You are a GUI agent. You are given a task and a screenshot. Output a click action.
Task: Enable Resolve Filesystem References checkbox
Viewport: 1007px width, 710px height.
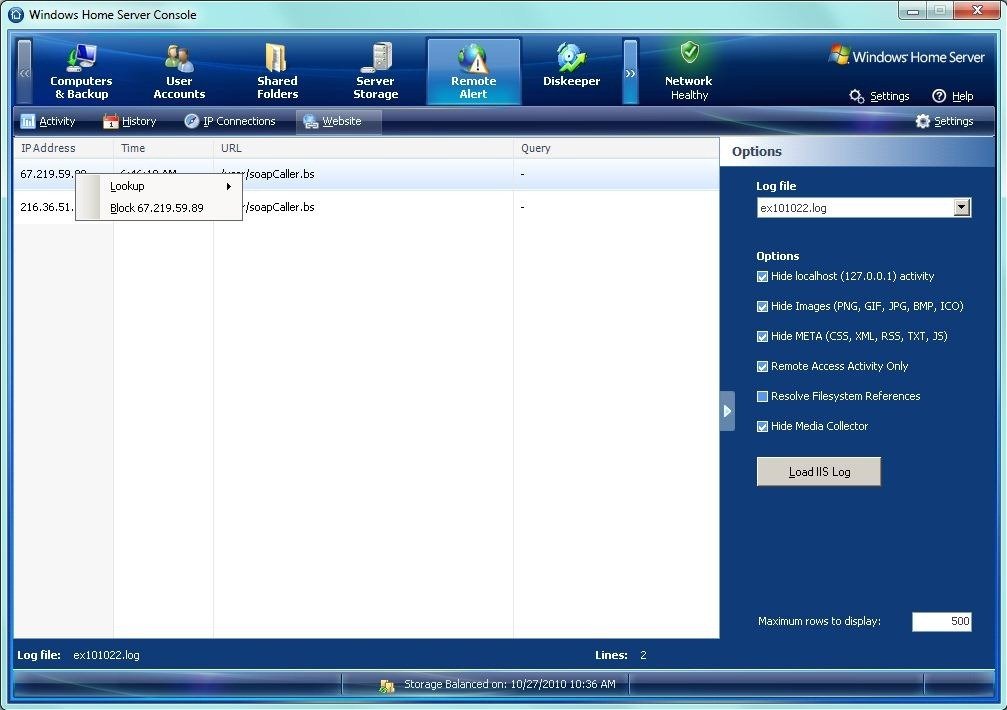pos(762,397)
